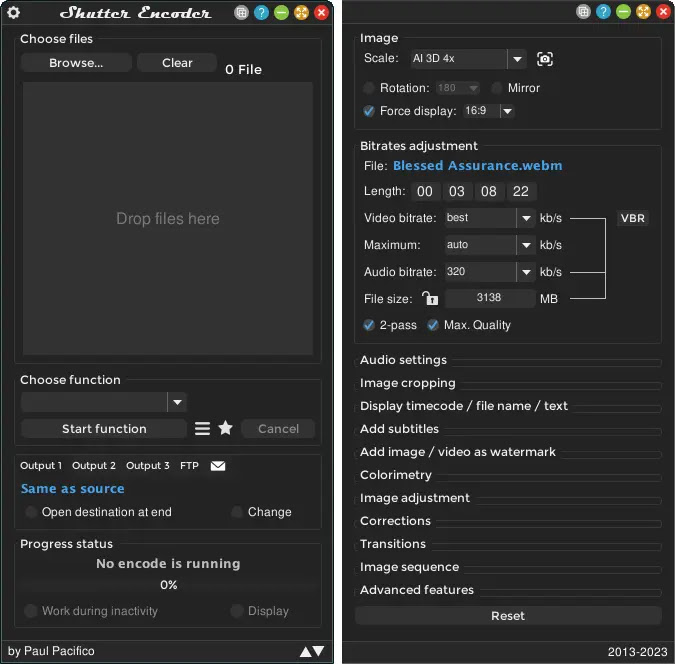Click the grid icon in right settings window

(583, 12)
